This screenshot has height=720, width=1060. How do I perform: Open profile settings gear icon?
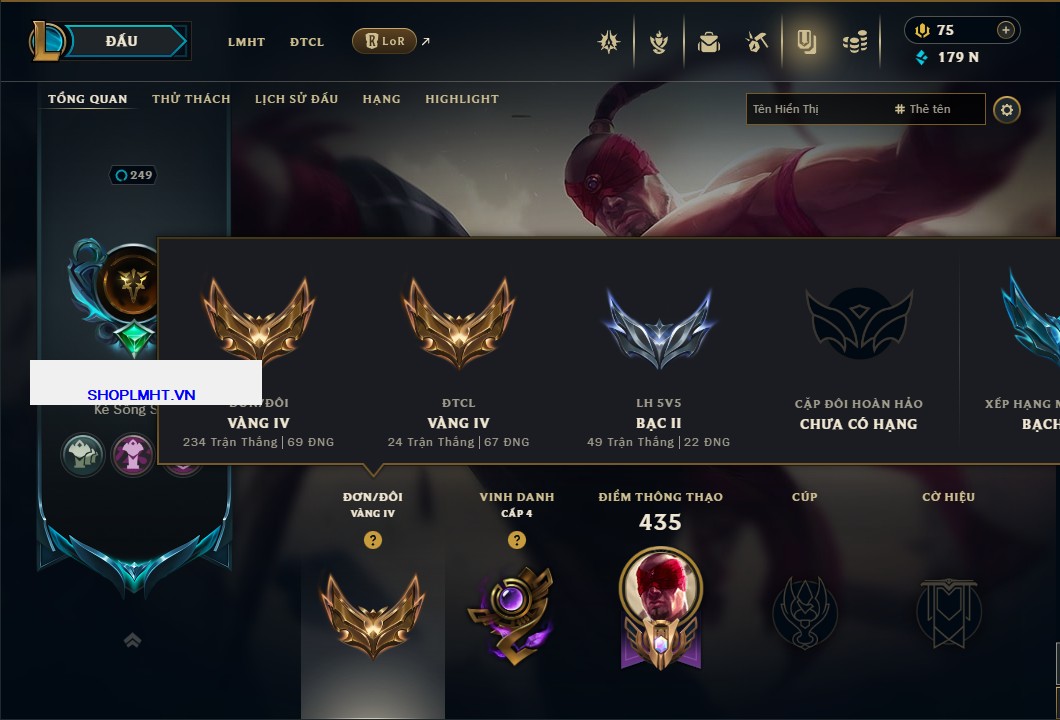click(x=1007, y=110)
